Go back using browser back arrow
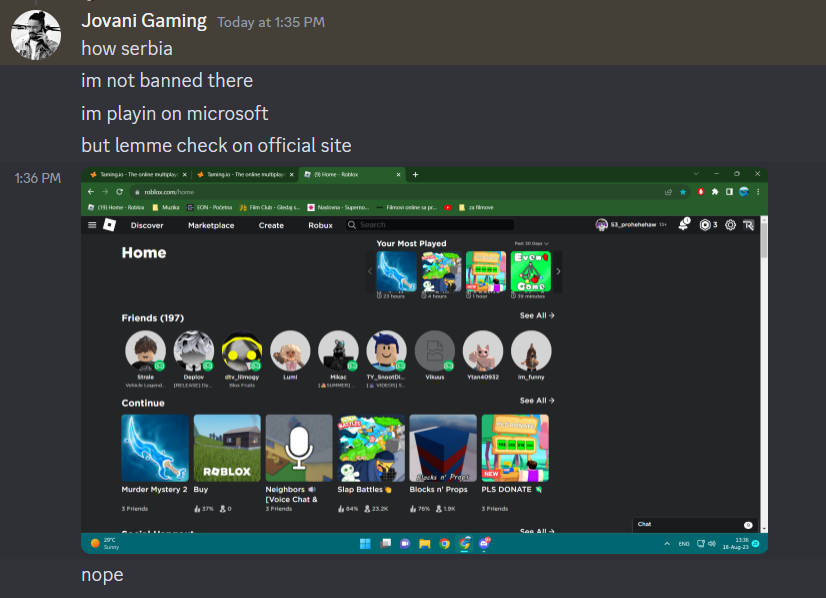This screenshot has width=826, height=598. 91,192
